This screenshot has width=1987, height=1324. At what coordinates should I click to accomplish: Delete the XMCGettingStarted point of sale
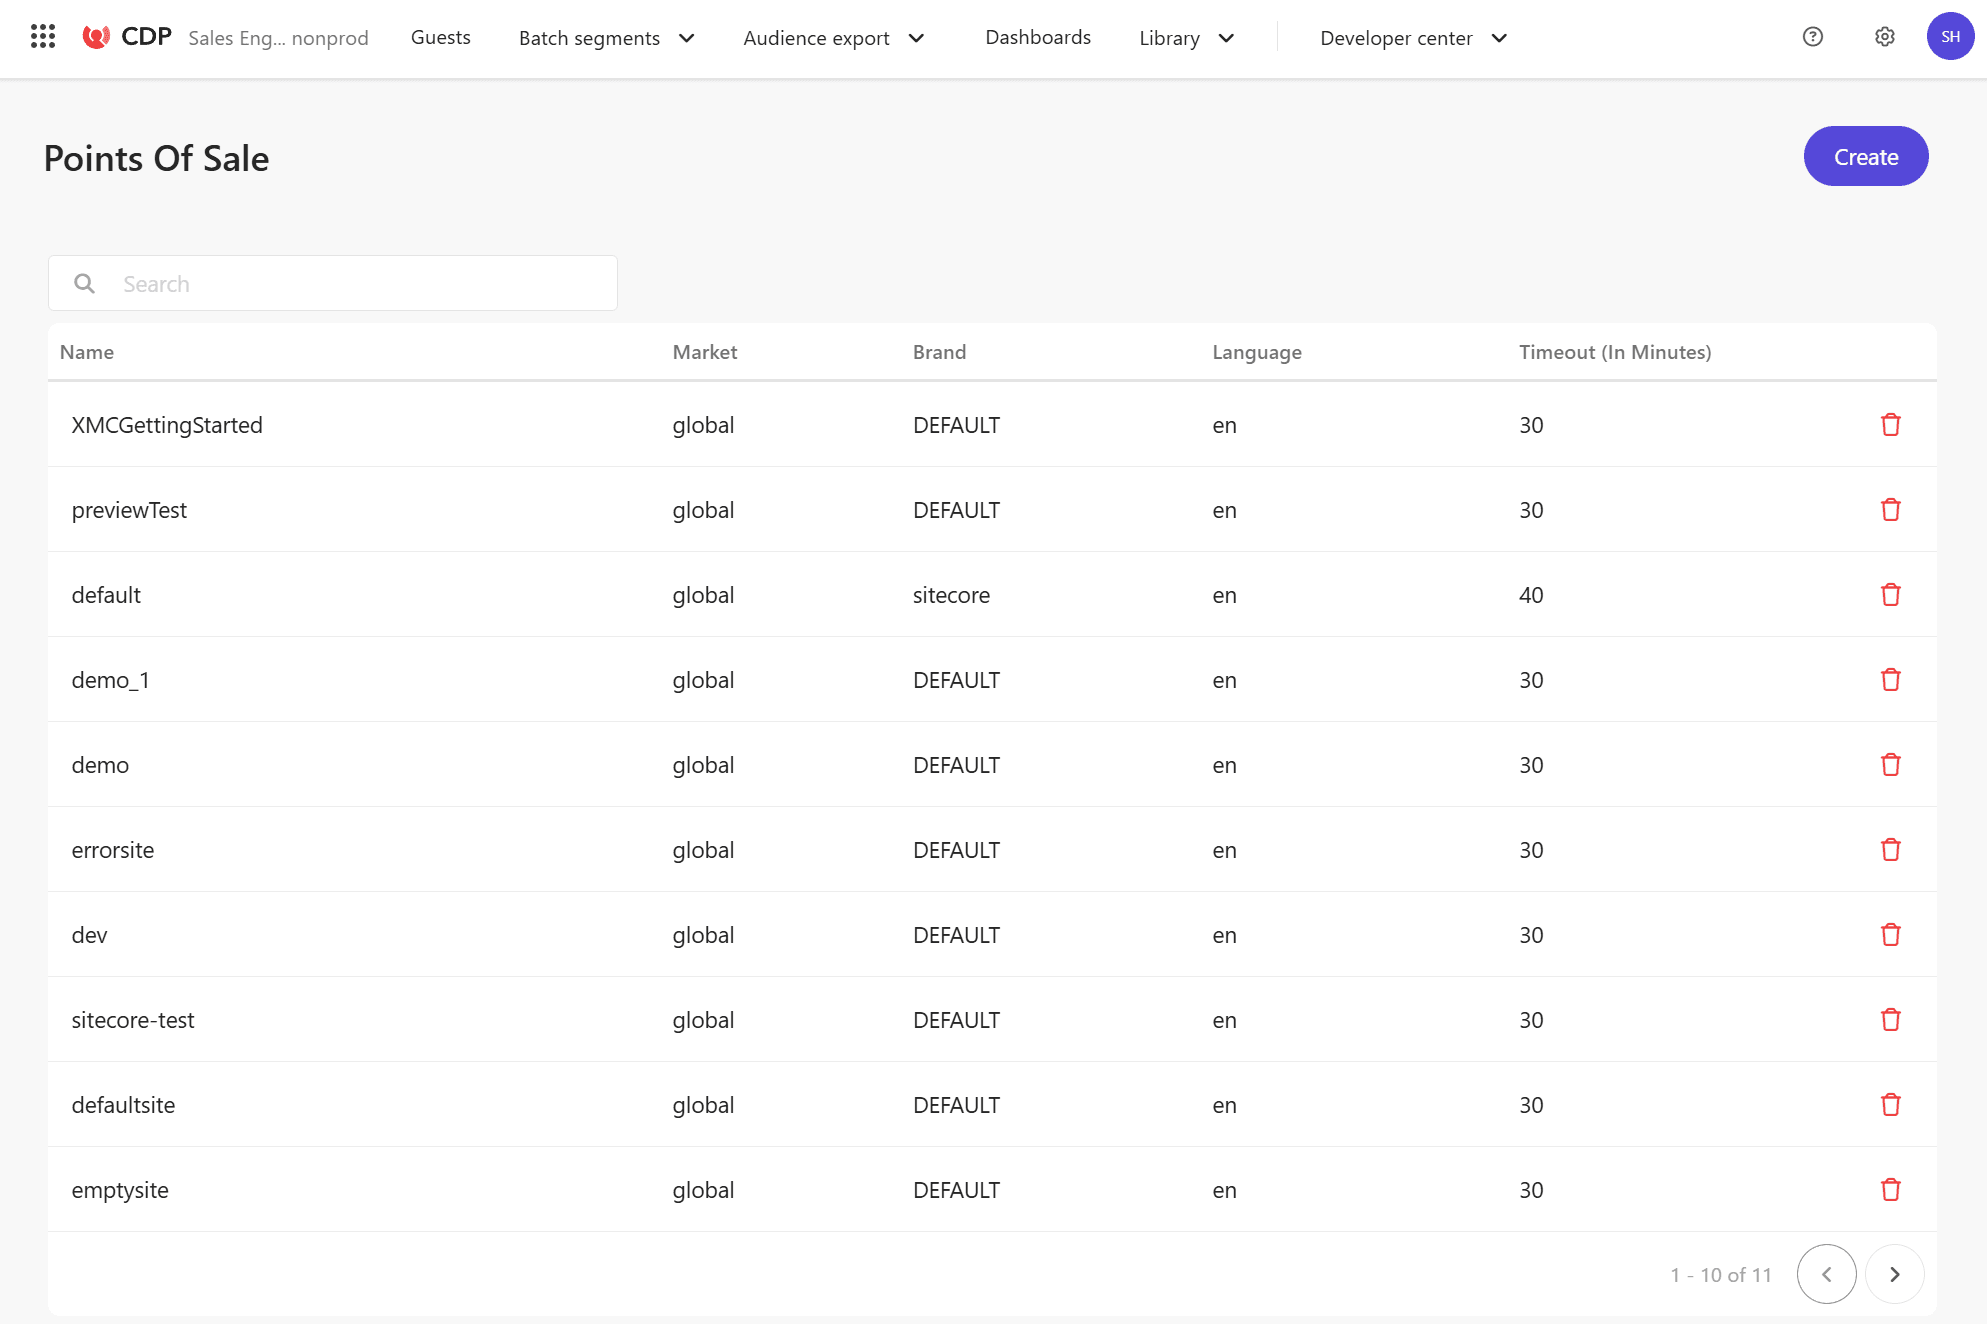click(x=1890, y=425)
